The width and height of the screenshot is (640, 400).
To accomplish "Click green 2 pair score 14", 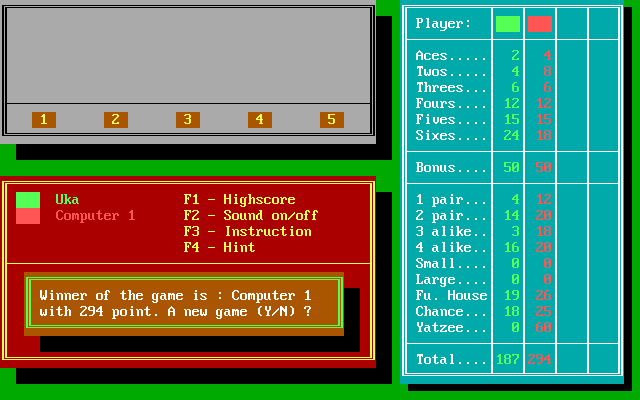I will click(x=512, y=216).
